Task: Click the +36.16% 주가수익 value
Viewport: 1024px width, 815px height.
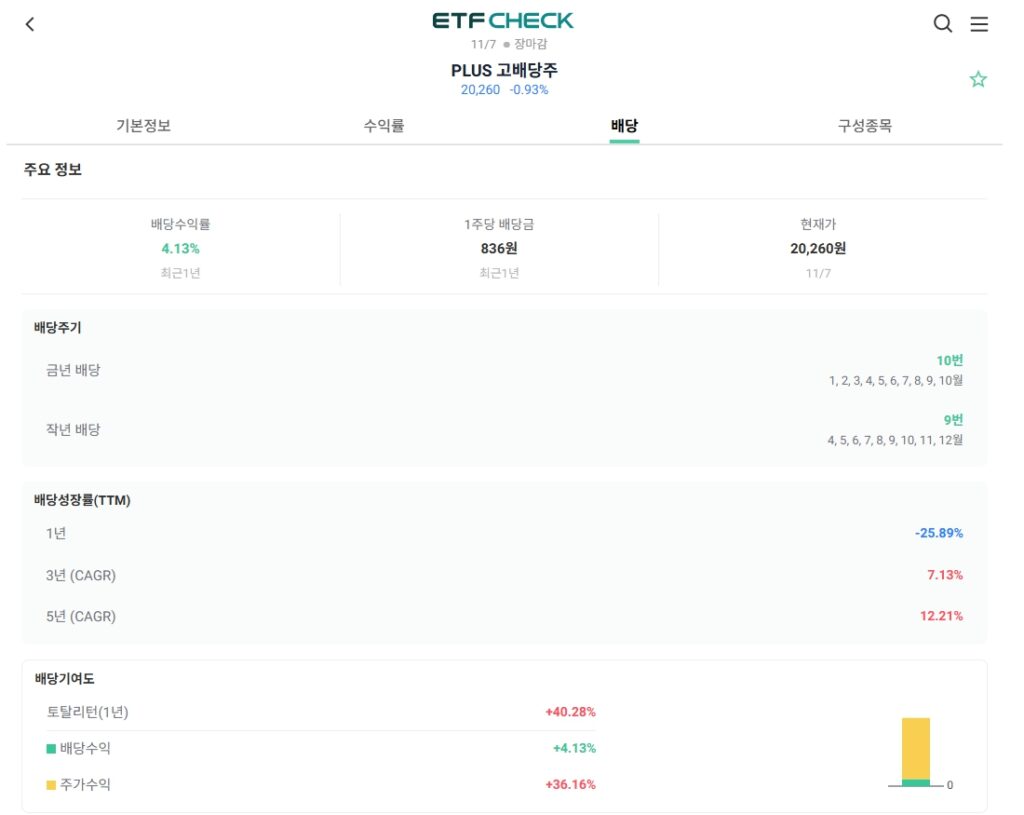Action: pyautogui.click(x=570, y=784)
